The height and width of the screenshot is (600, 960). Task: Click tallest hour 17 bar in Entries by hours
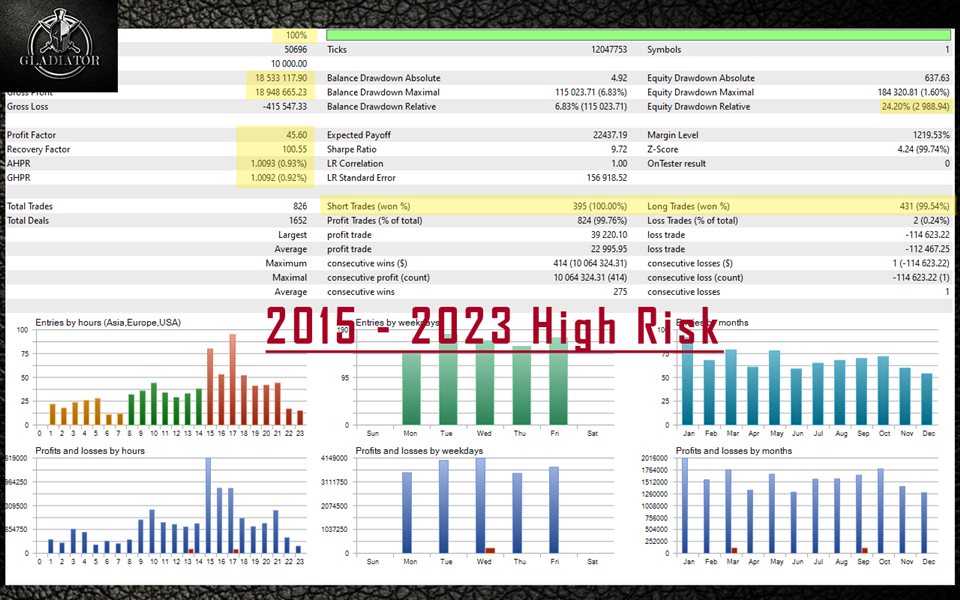232,380
